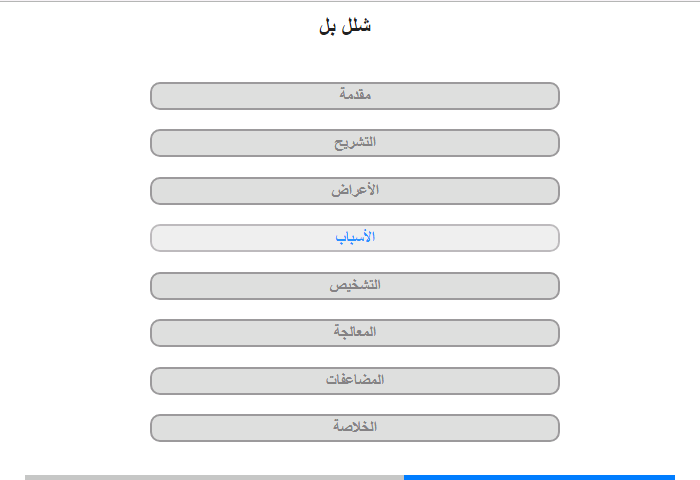Select the المضاعفات button

click(355, 381)
